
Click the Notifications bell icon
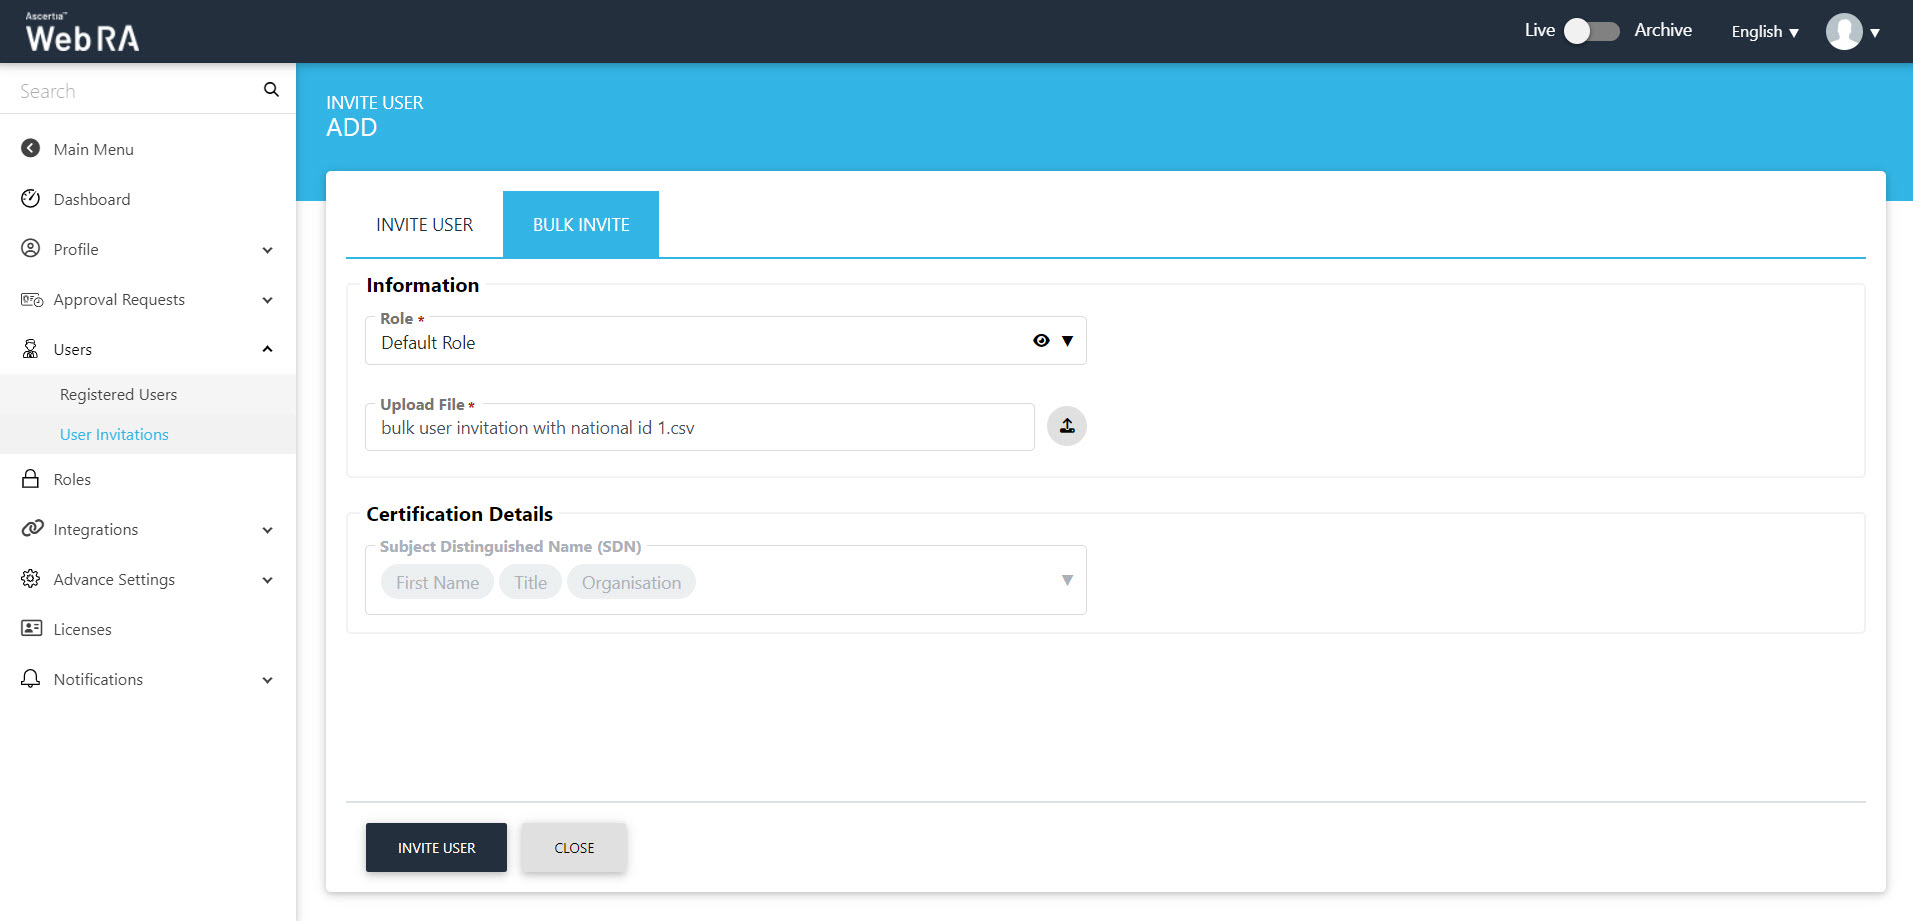pyautogui.click(x=31, y=679)
